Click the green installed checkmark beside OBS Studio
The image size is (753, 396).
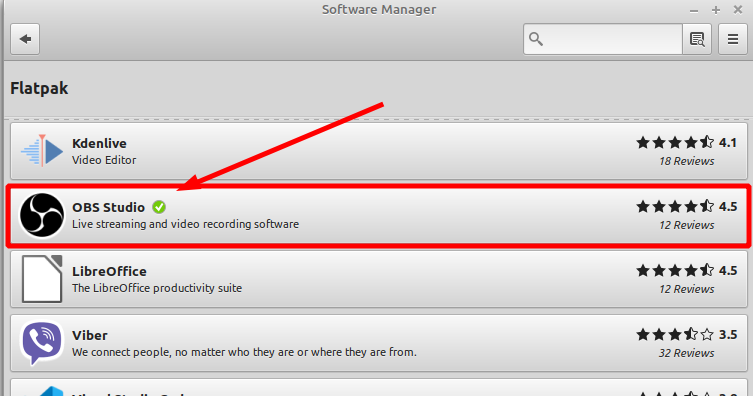(x=159, y=207)
